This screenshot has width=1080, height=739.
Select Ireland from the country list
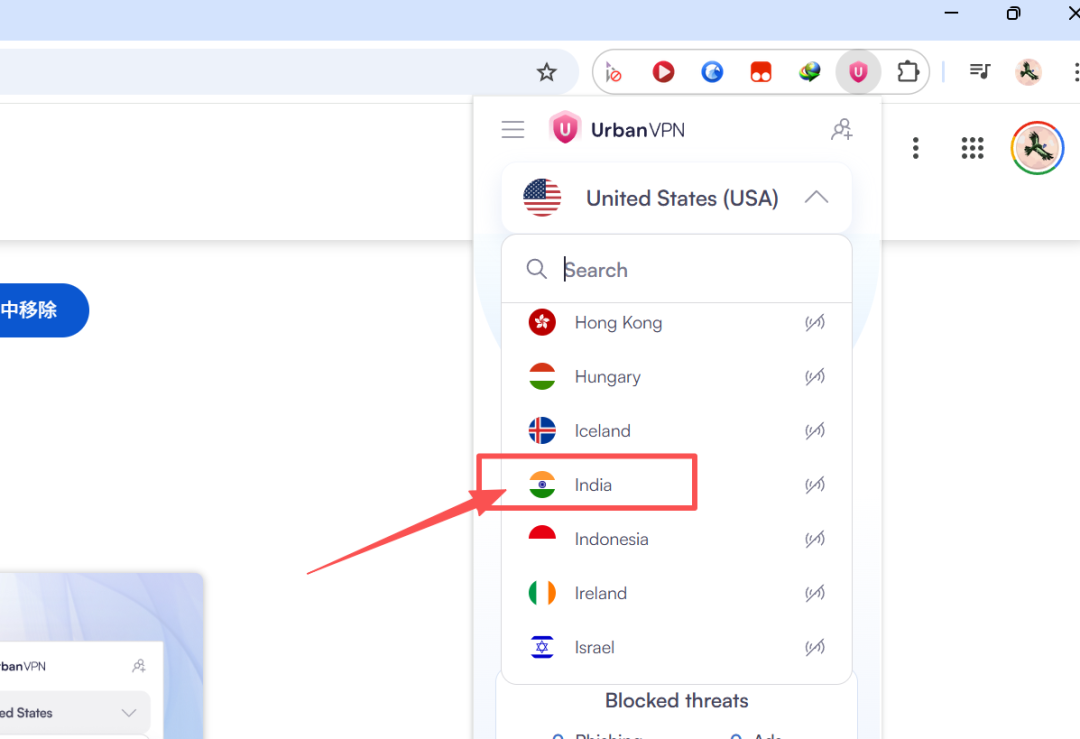[676, 593]
